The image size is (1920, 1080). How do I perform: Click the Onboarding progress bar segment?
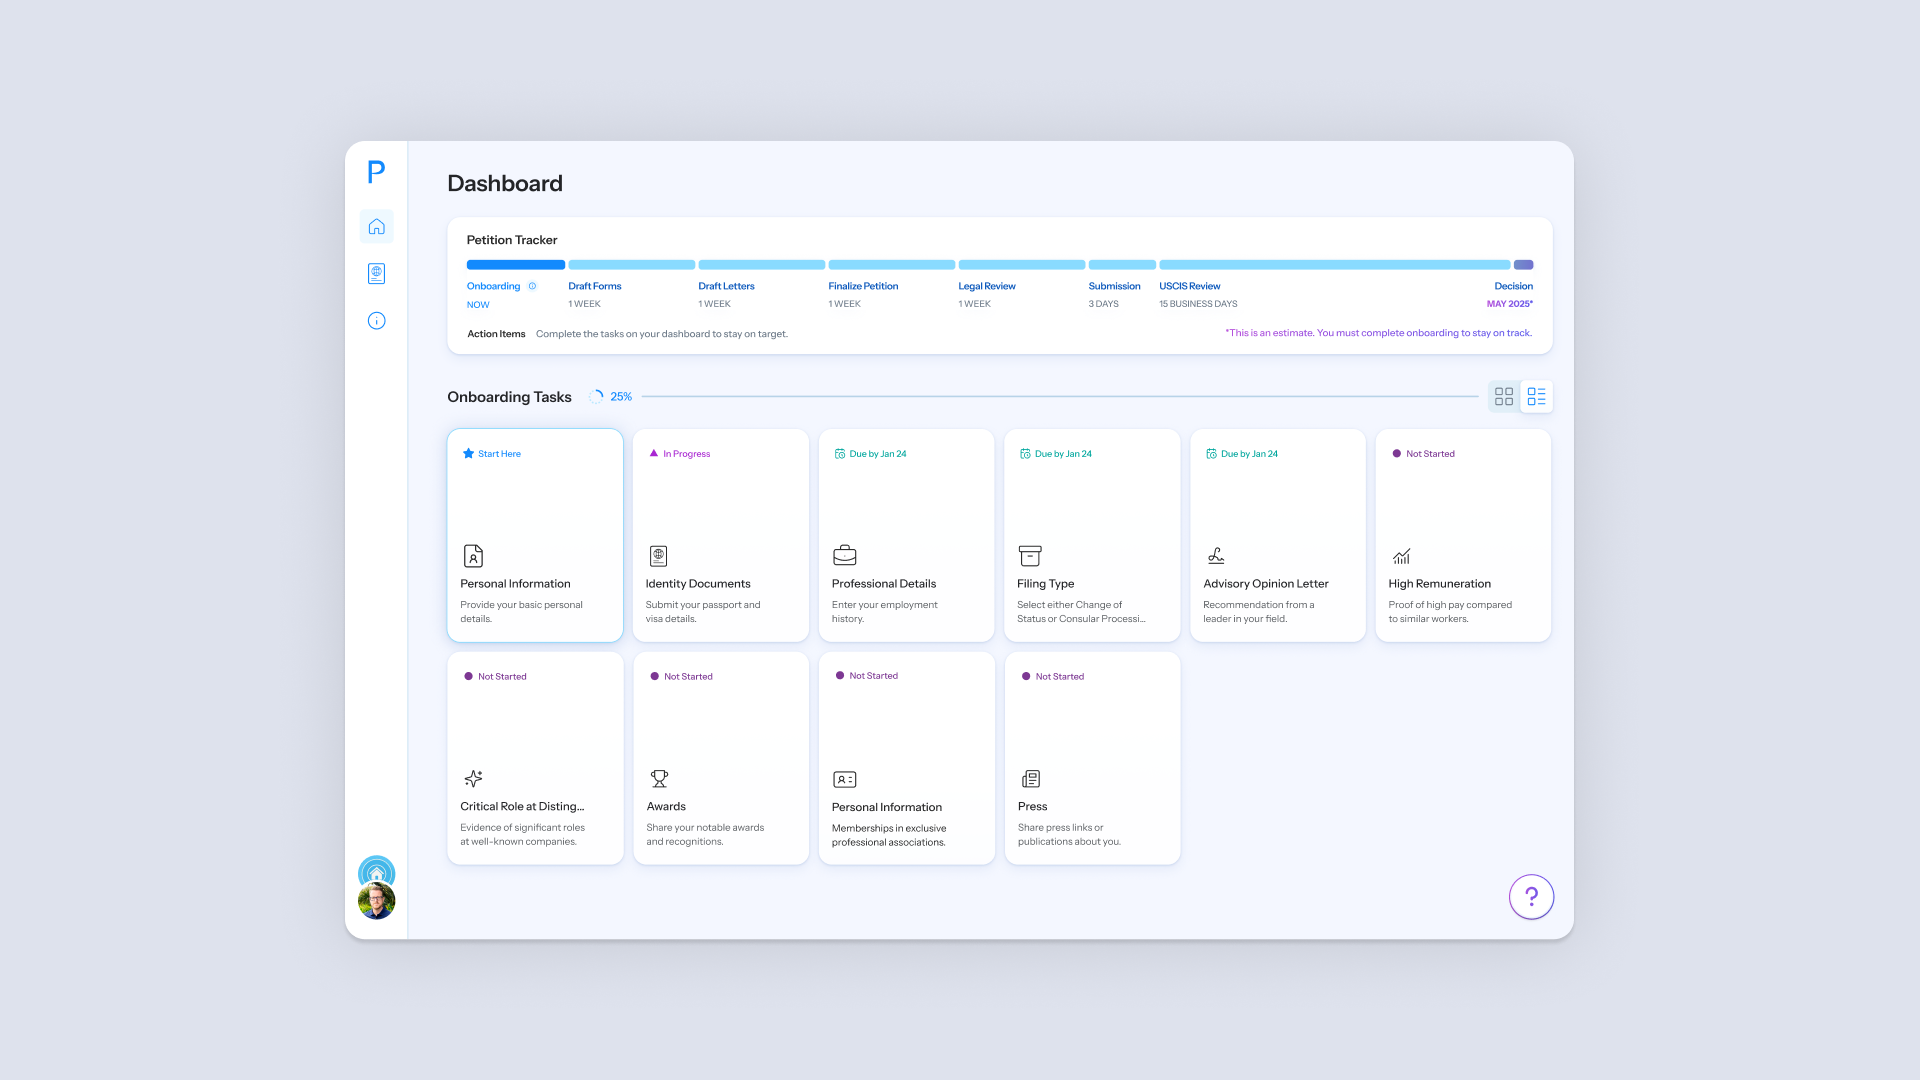point(515,265)
